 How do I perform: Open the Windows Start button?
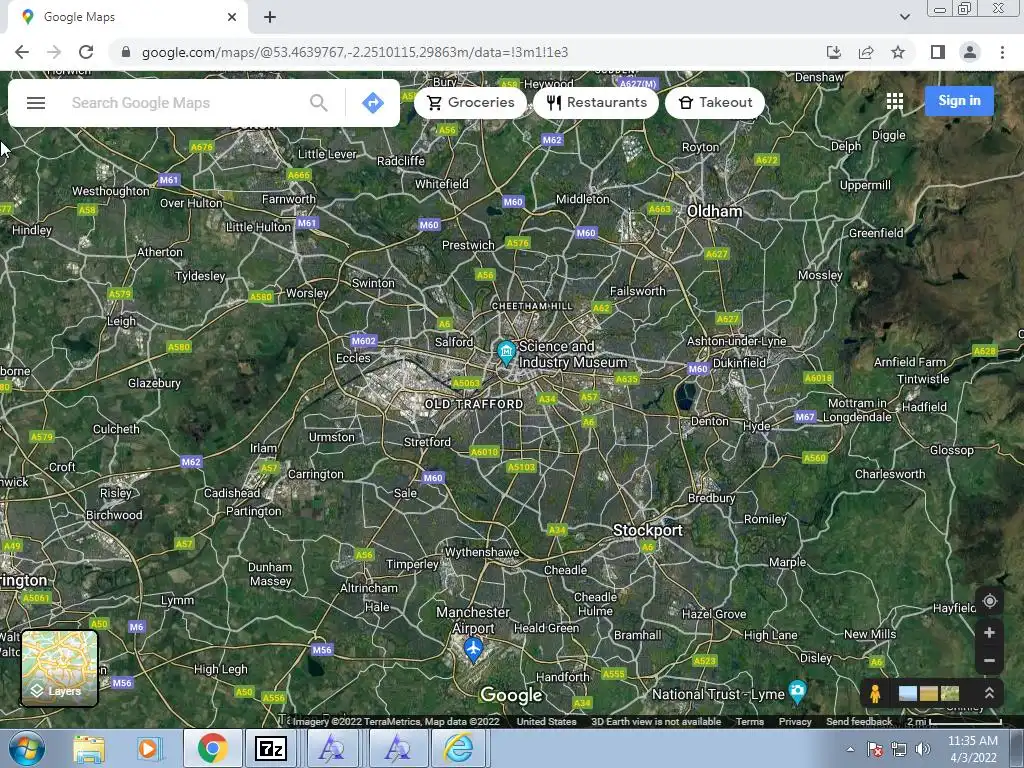point(27,748)
